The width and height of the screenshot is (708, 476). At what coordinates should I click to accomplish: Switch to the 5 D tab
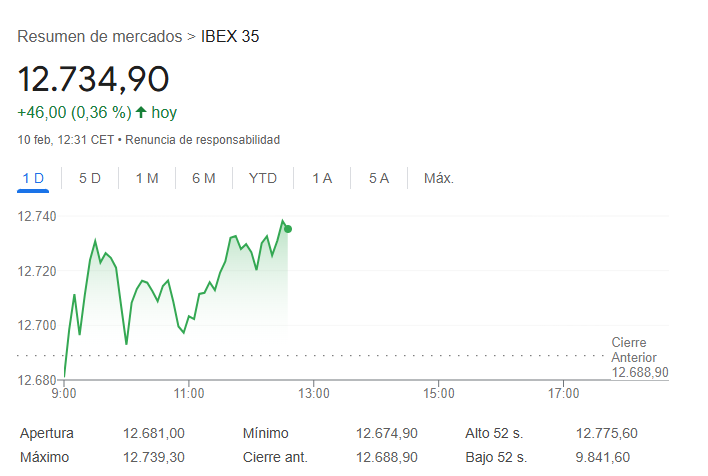(x=90, y=178)
